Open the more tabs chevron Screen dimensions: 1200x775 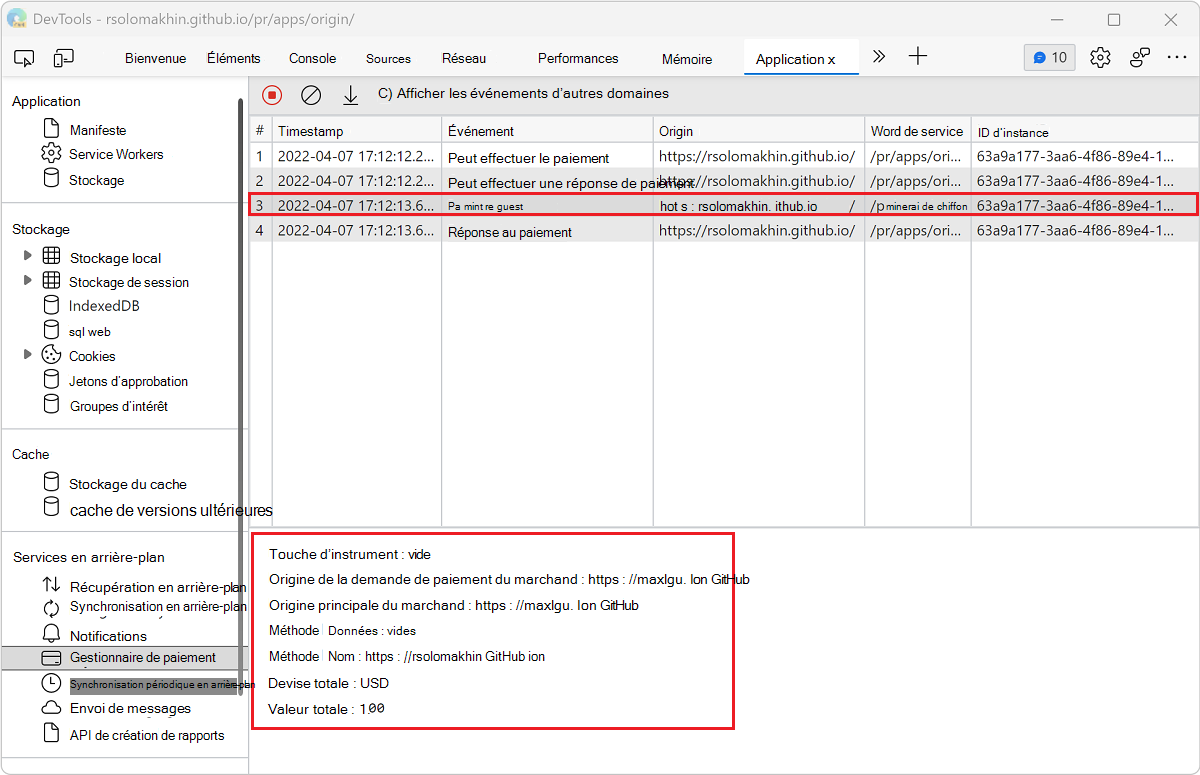(879, 57)
